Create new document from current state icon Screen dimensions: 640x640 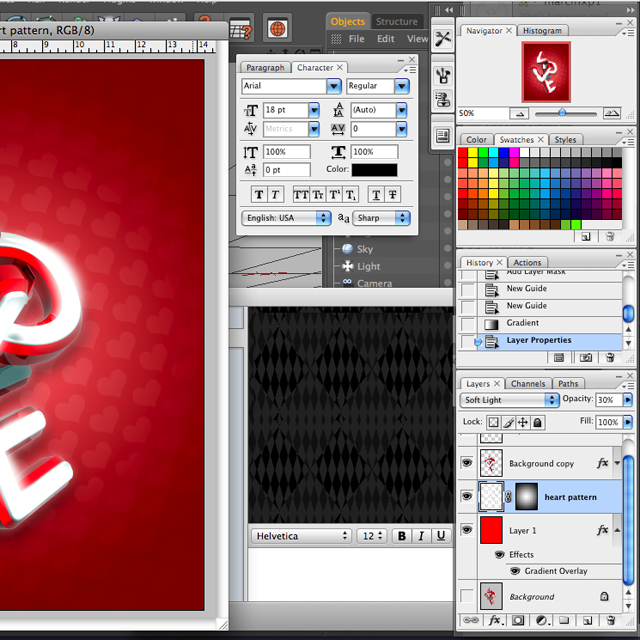559,358
